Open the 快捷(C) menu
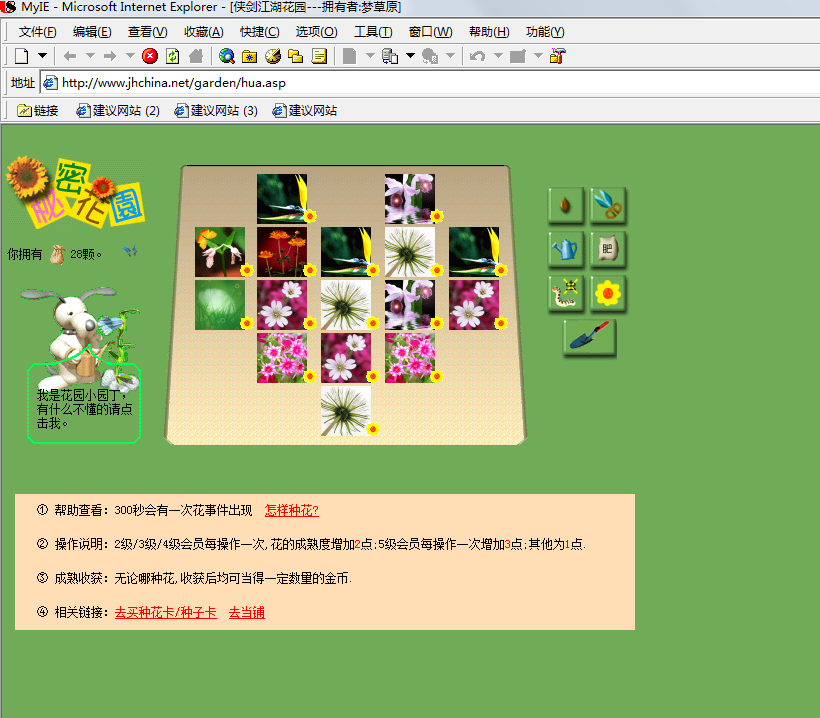820x718 pixels. pyautogui.click(x=259, y=32)
